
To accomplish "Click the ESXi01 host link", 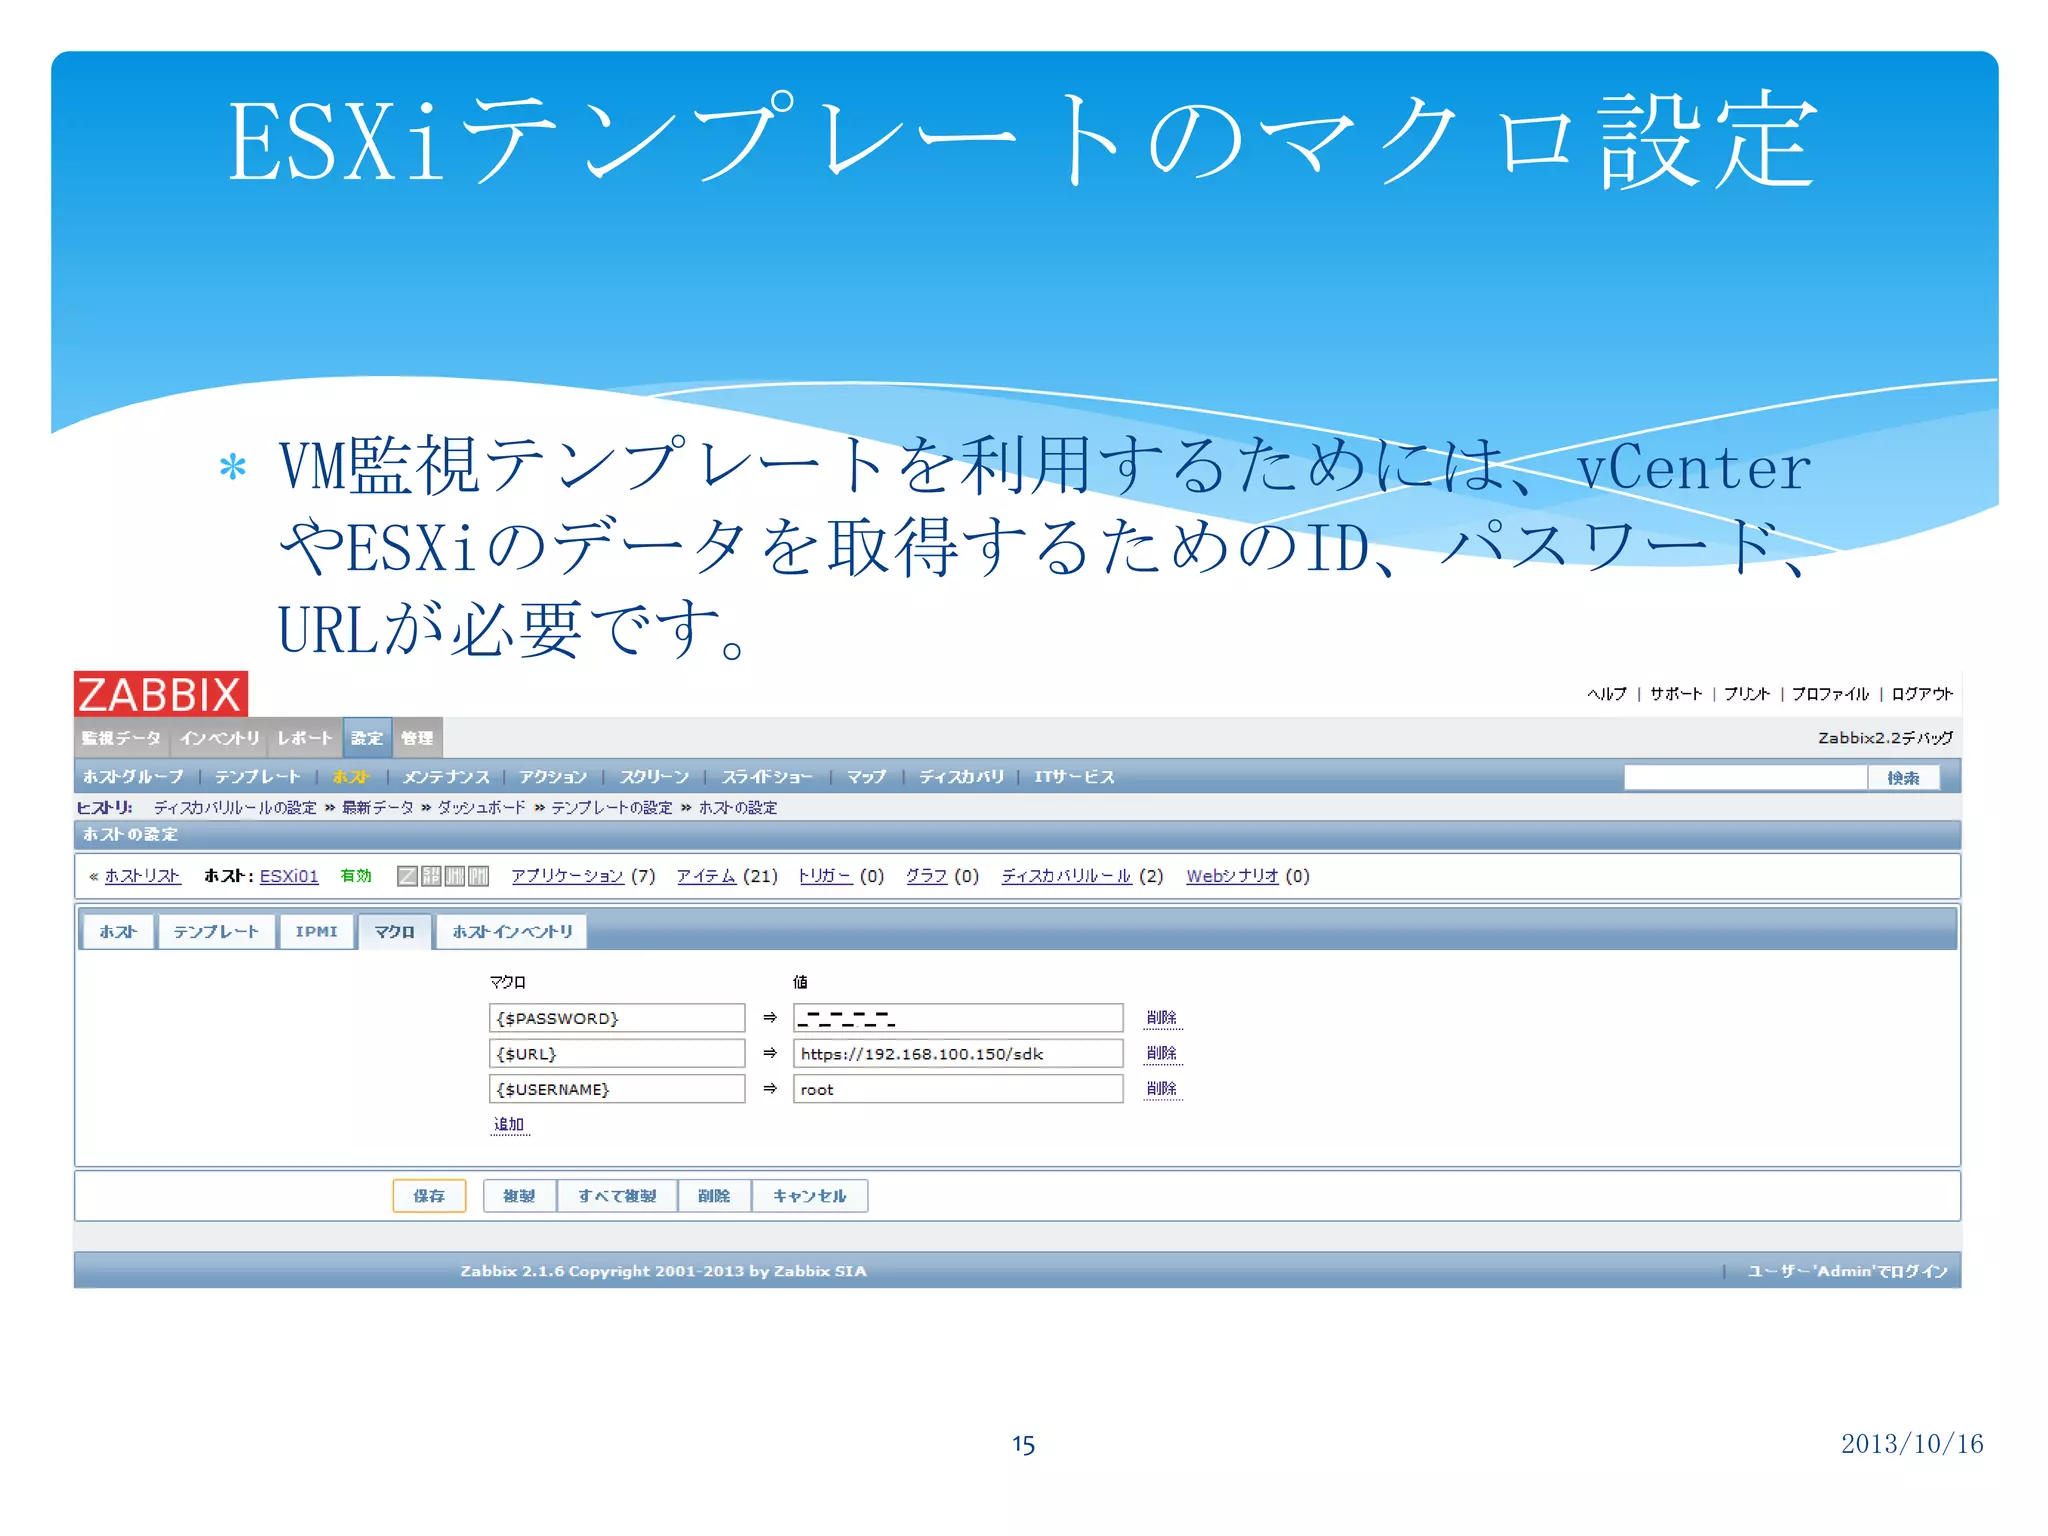I will [x=289, y=876].
